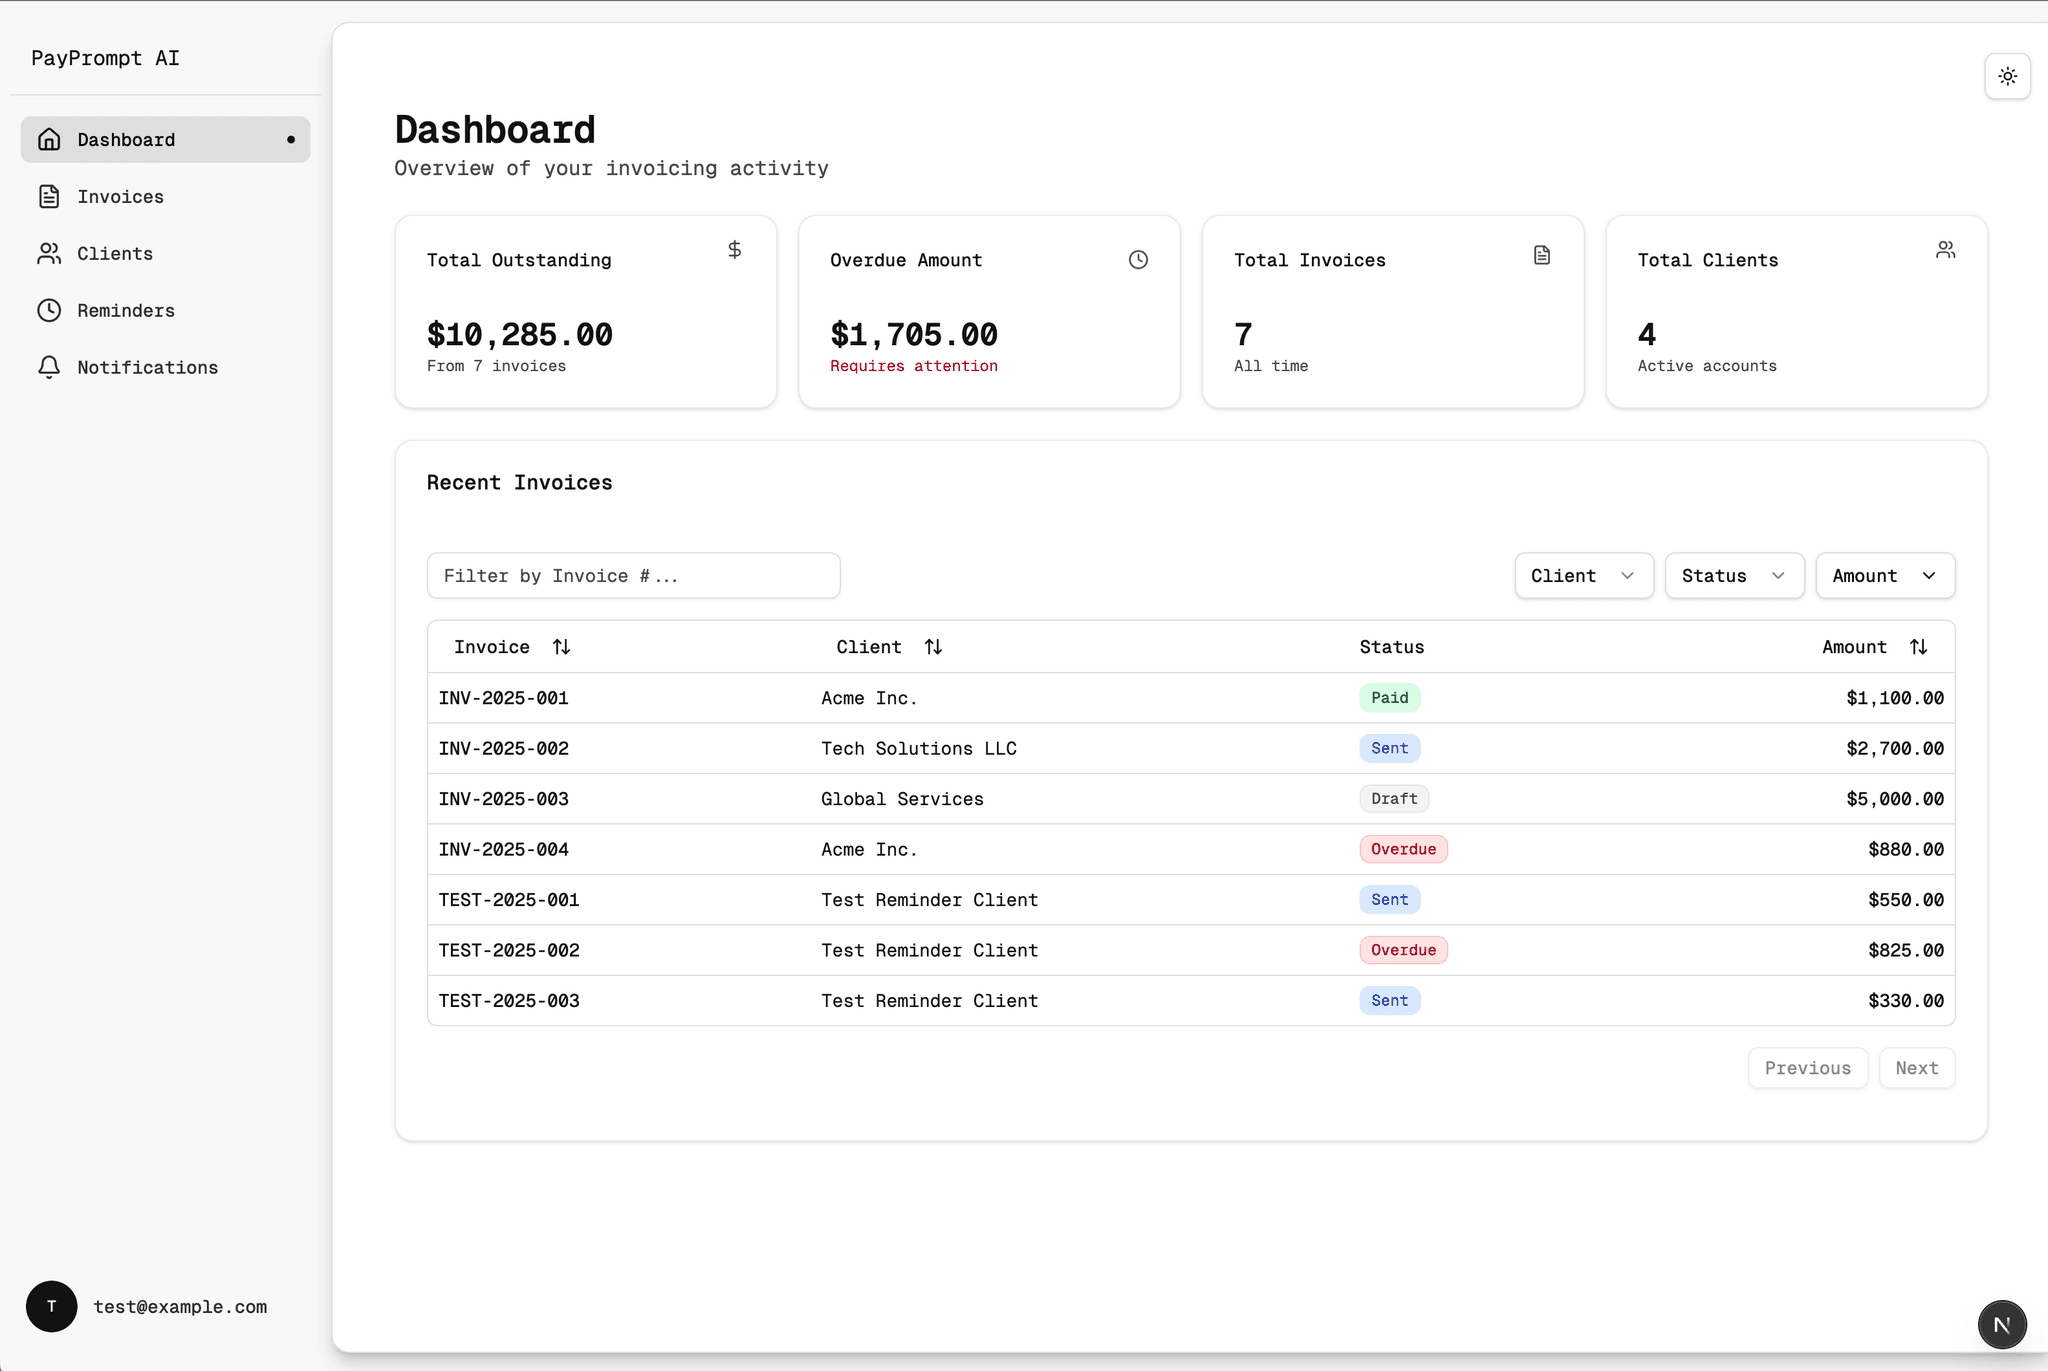Click the Previous pagination button
The width and height of the screenshot is (2048, 1371).
[1807, 1068]
